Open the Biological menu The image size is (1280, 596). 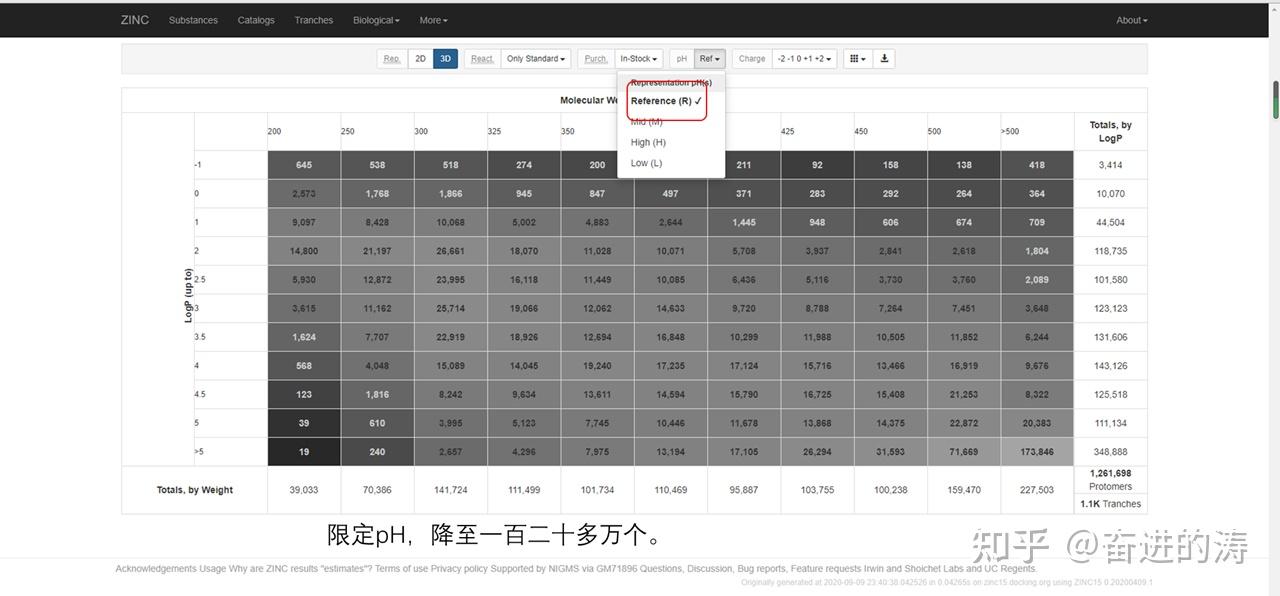(376, 19)
